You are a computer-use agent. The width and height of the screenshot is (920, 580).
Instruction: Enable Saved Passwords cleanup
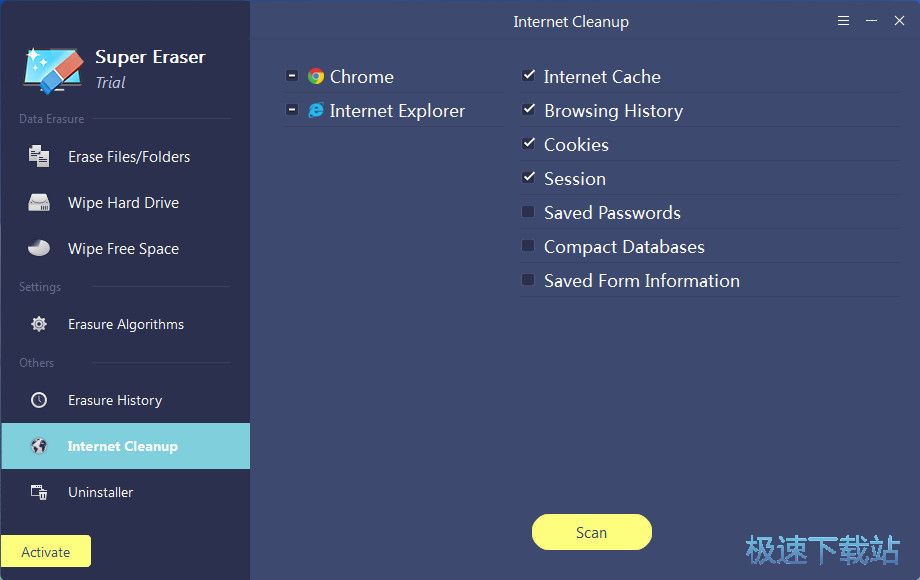coord(528,212)
